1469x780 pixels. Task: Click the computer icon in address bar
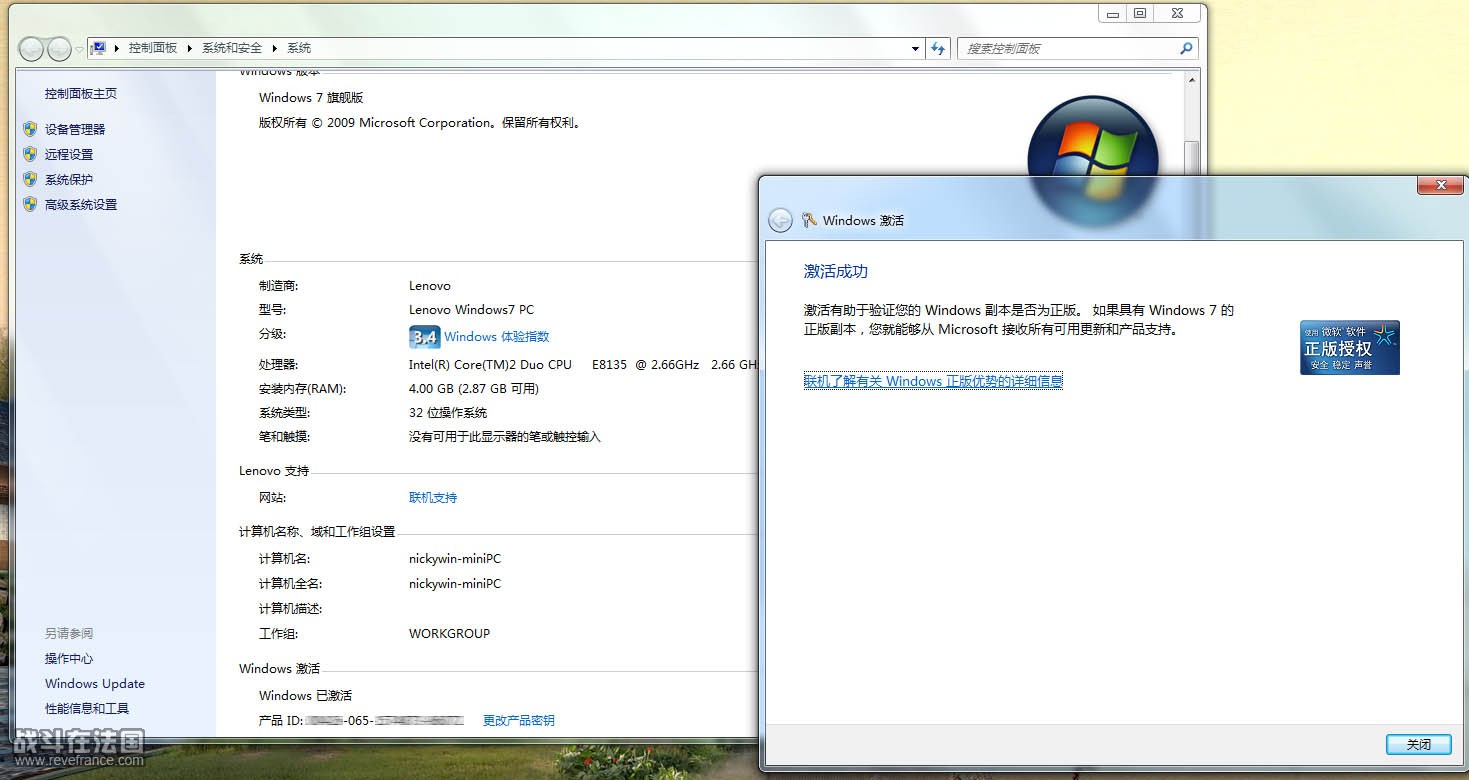point(99,48)
